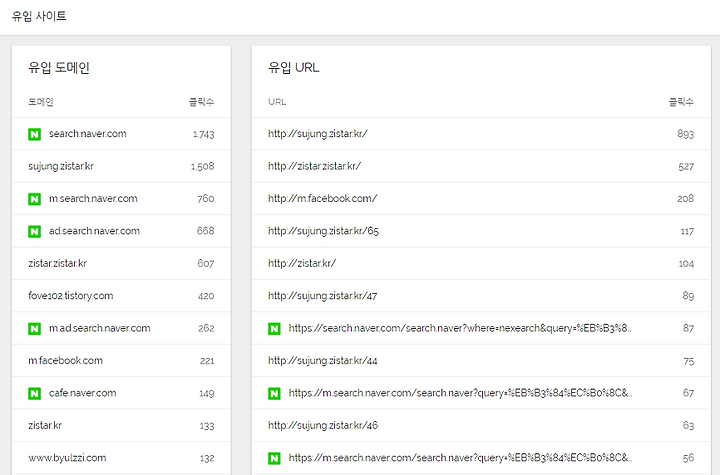Click the 89 click count value
The image size is (720, 475).
click(688, 296)
